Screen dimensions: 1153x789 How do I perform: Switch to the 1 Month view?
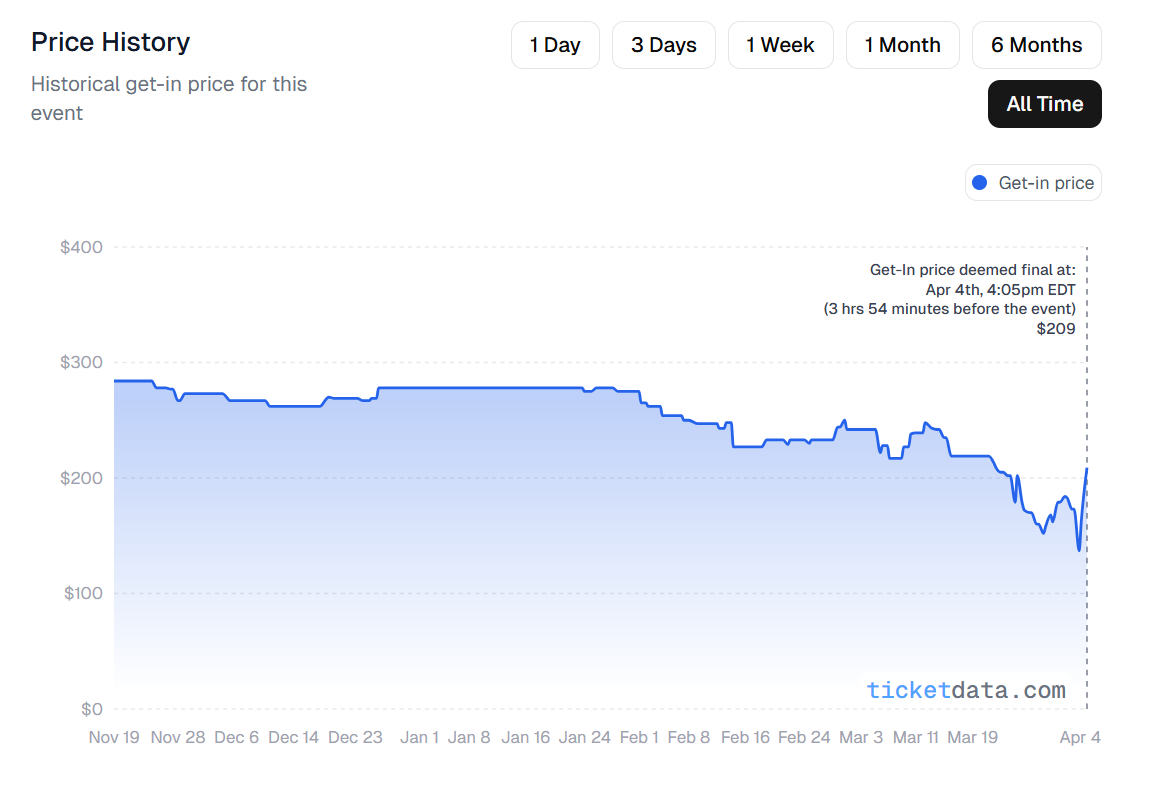click(902, 44)
